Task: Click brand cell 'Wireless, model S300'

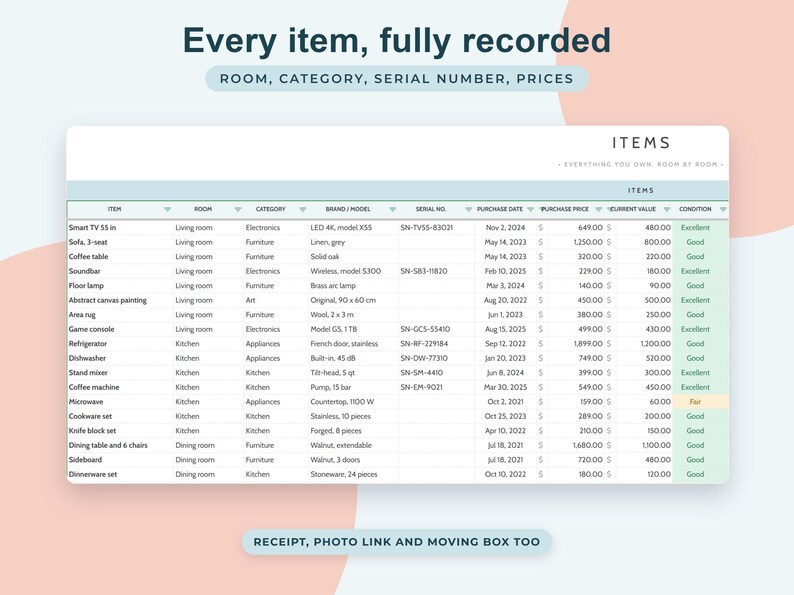Action: pyautogui.click(x=346, y=271)
